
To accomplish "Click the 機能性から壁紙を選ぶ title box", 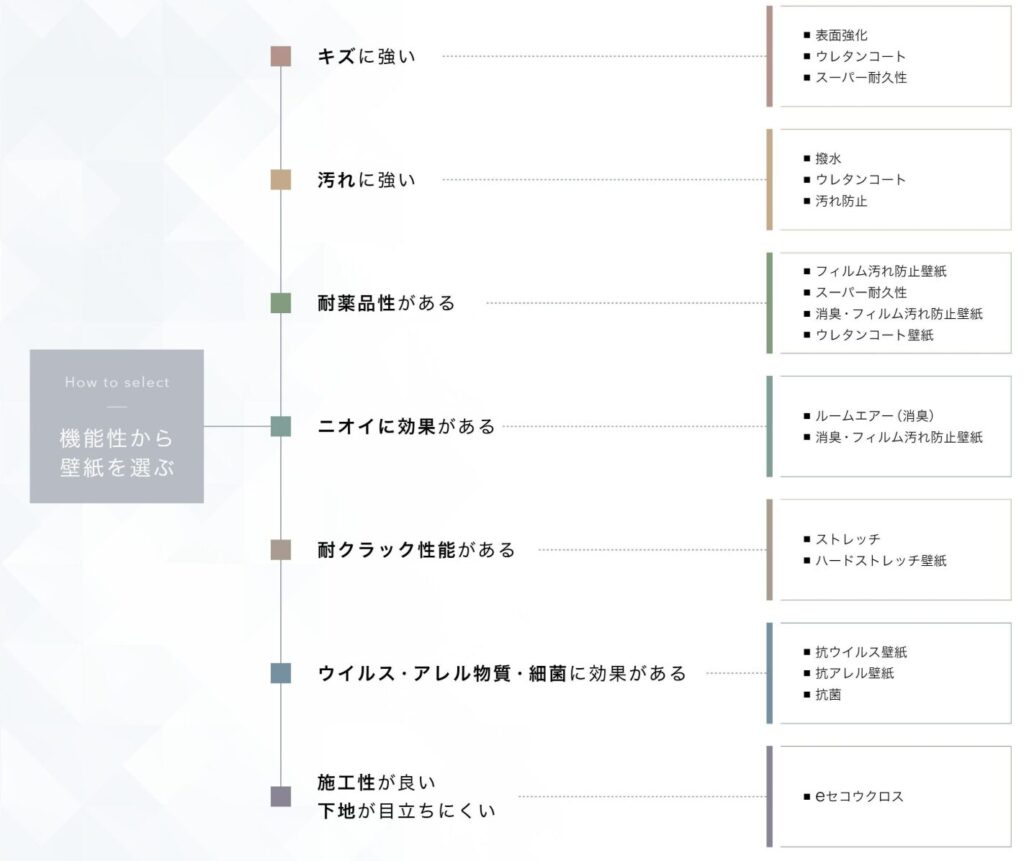I will pyautogui.click(x=117, y=426).
